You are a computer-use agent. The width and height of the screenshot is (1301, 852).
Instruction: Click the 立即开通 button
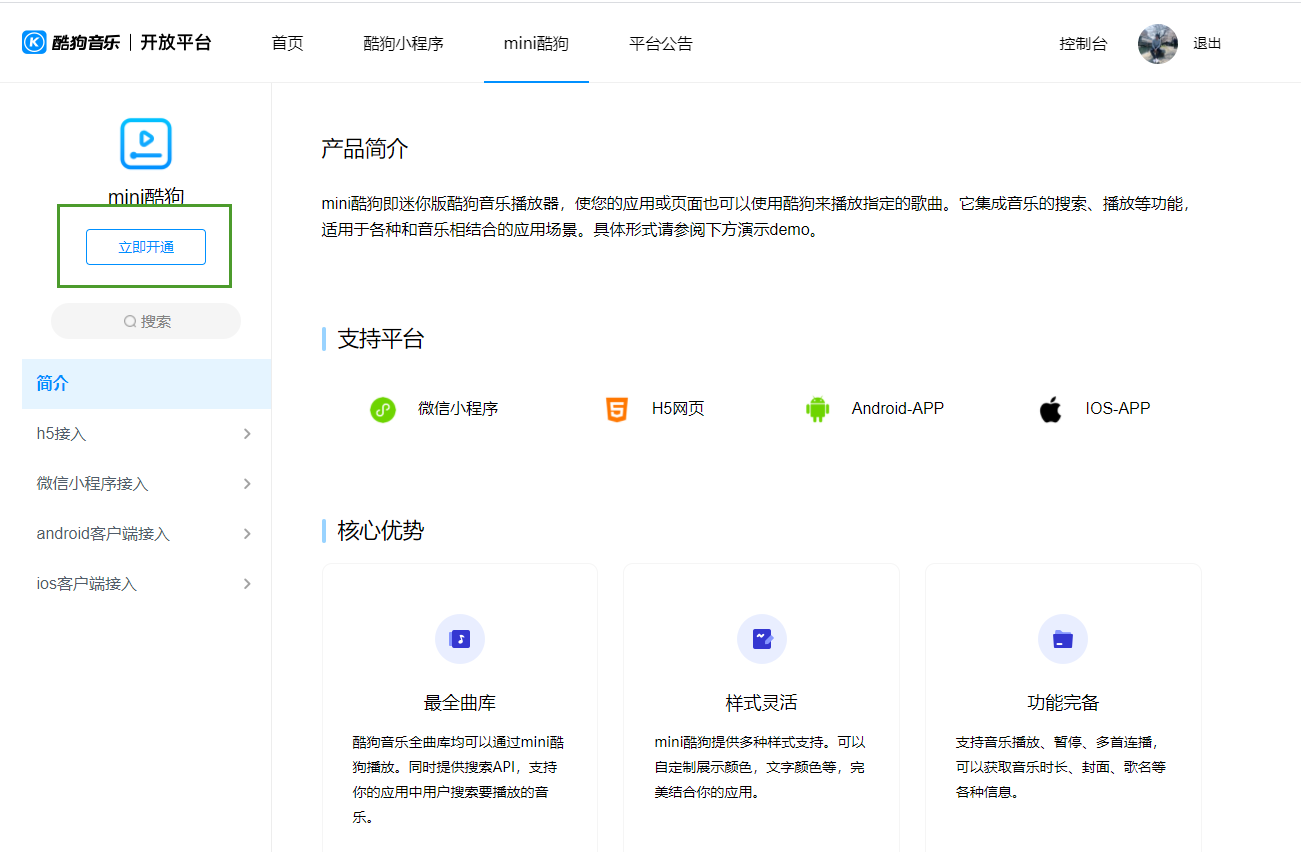tap(146, 247)
